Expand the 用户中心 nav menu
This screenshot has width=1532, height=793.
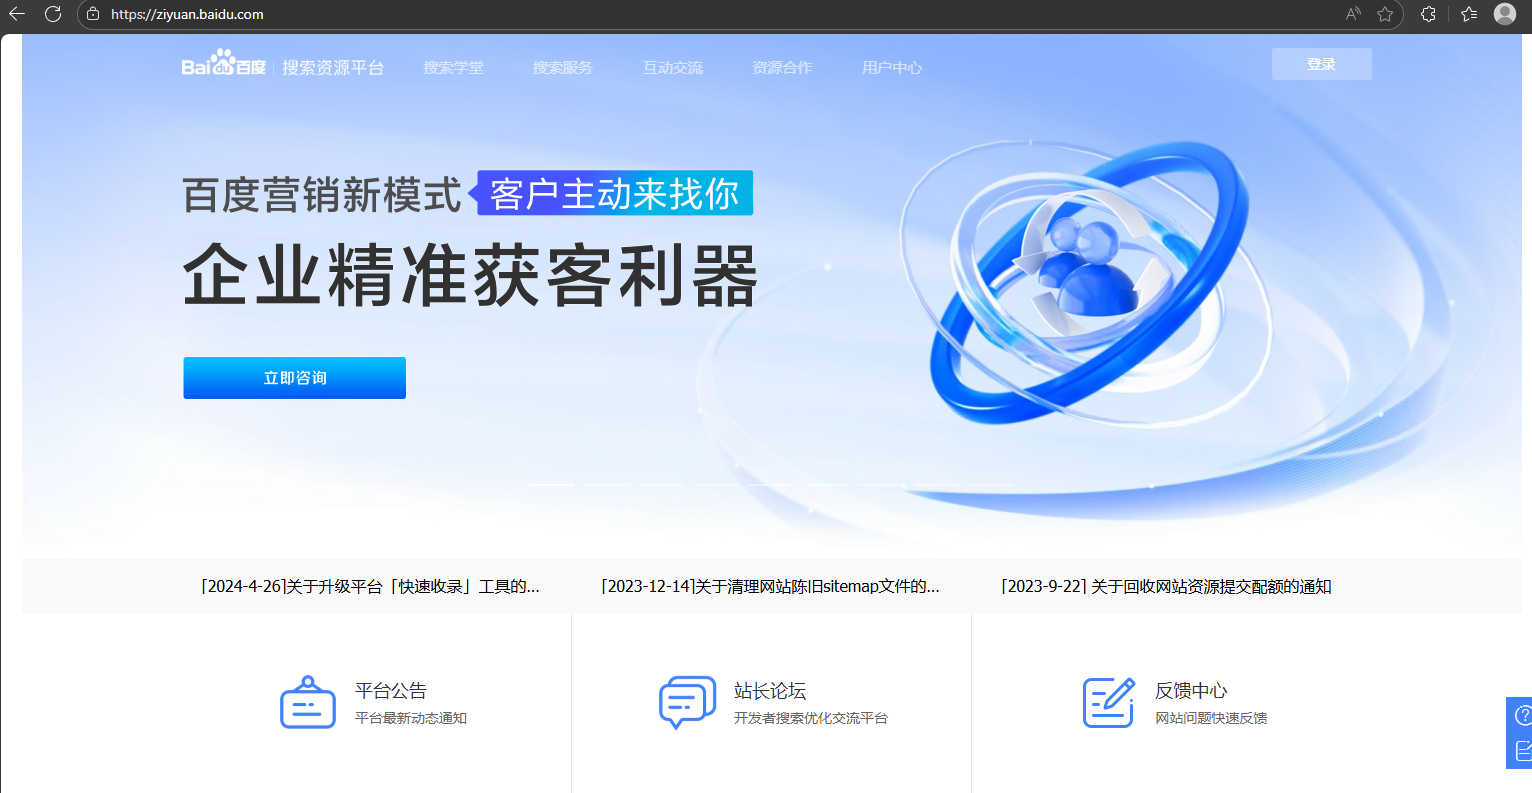tap(892, 68)
